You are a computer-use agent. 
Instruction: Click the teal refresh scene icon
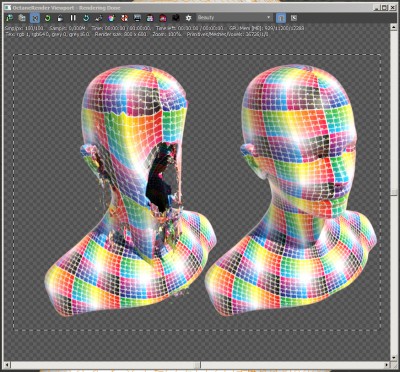pyautogui.click(x=86, y=18)
